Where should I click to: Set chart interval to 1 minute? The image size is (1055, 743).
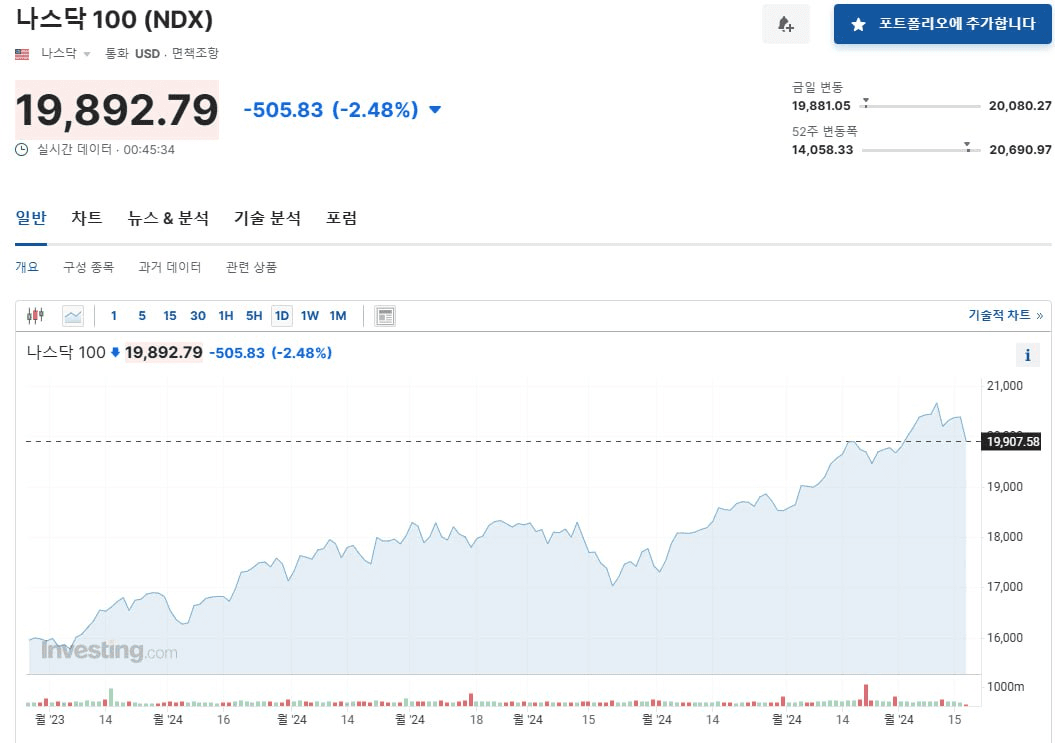coord(114,316)
